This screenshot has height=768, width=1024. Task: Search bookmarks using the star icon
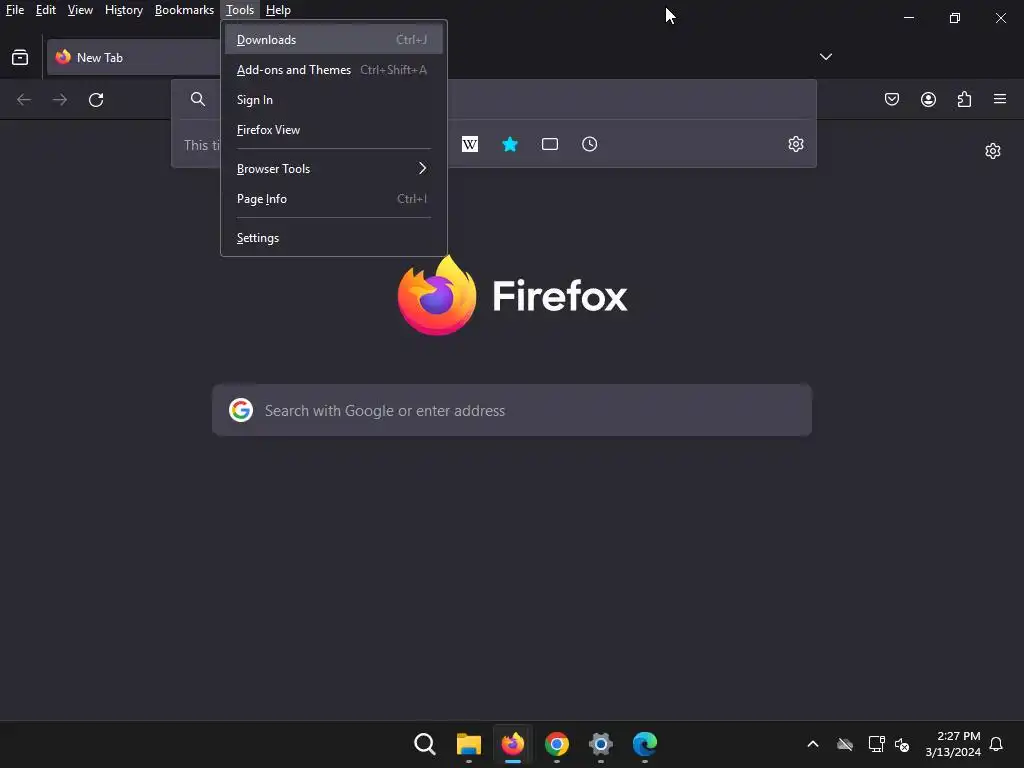pos(510,144)
